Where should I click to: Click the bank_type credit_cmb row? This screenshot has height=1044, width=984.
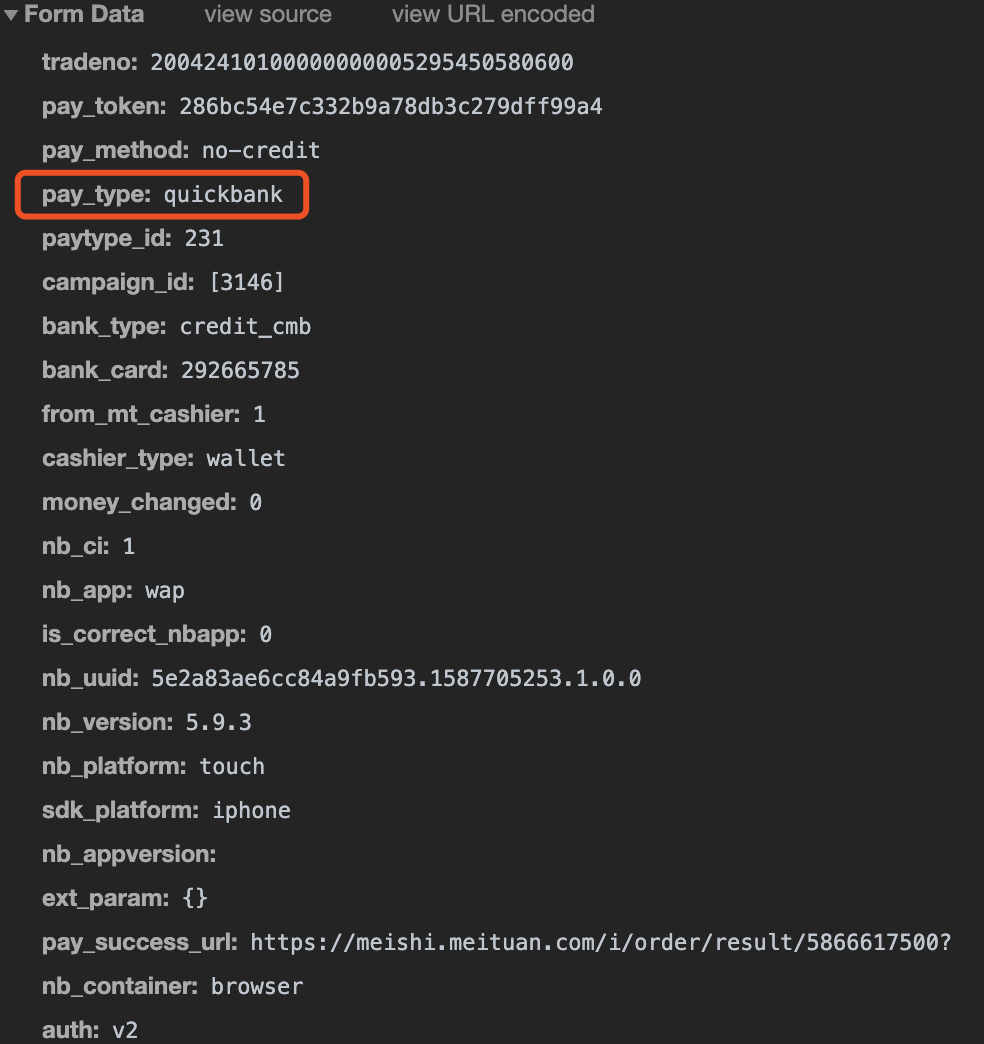click(176, 326)
